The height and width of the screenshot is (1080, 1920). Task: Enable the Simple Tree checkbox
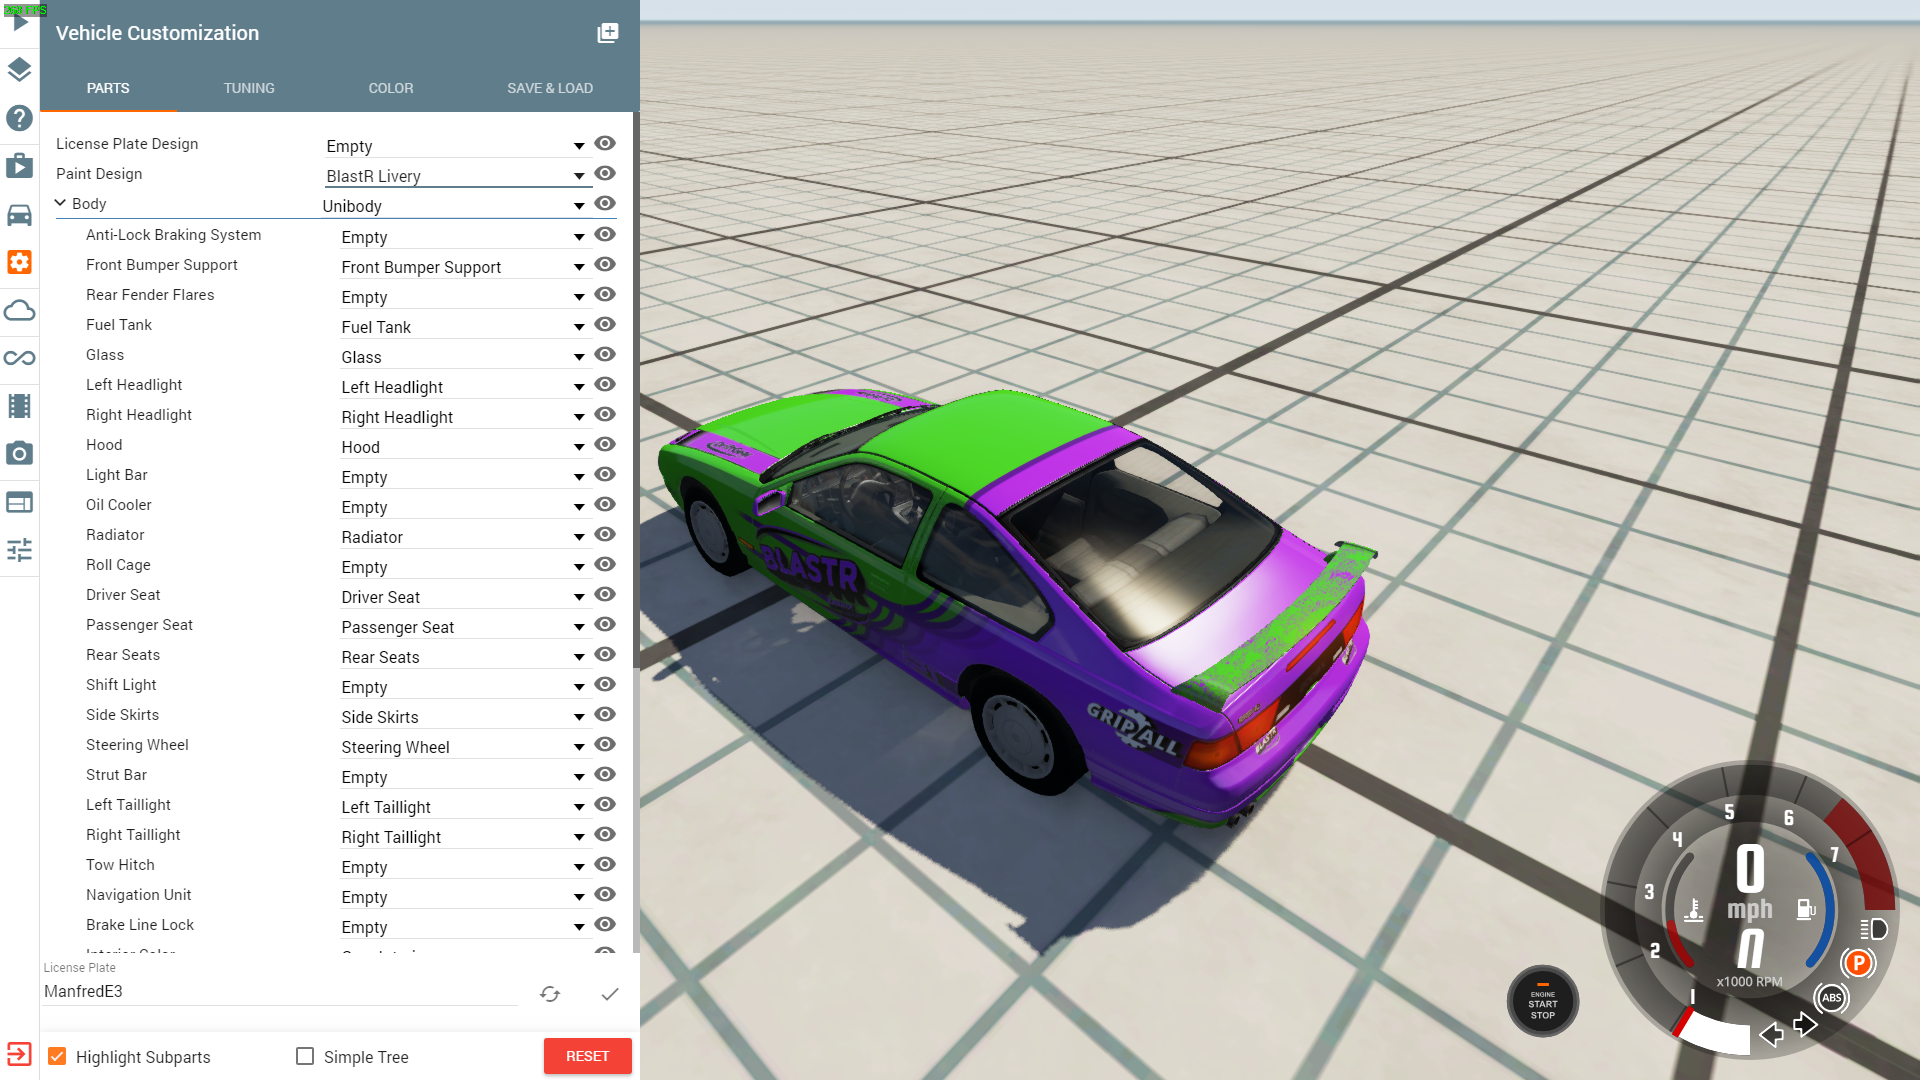point(305,1056)
